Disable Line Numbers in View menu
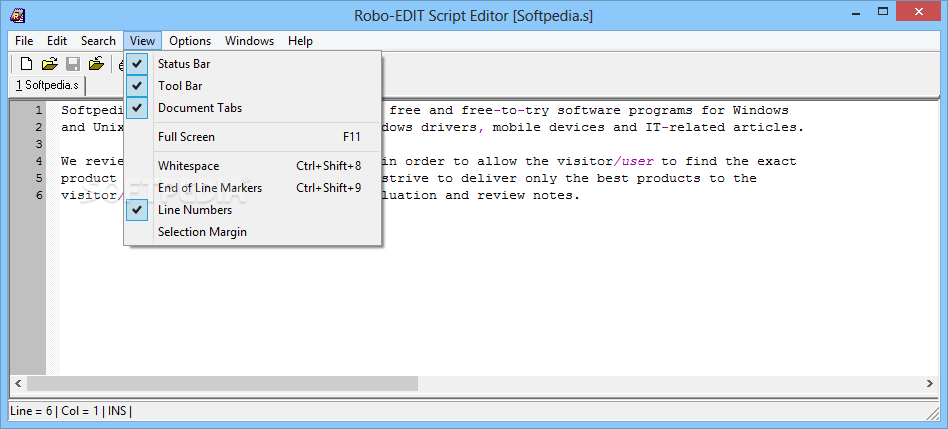This screenshot has width=948, height=429. [253, 210]
